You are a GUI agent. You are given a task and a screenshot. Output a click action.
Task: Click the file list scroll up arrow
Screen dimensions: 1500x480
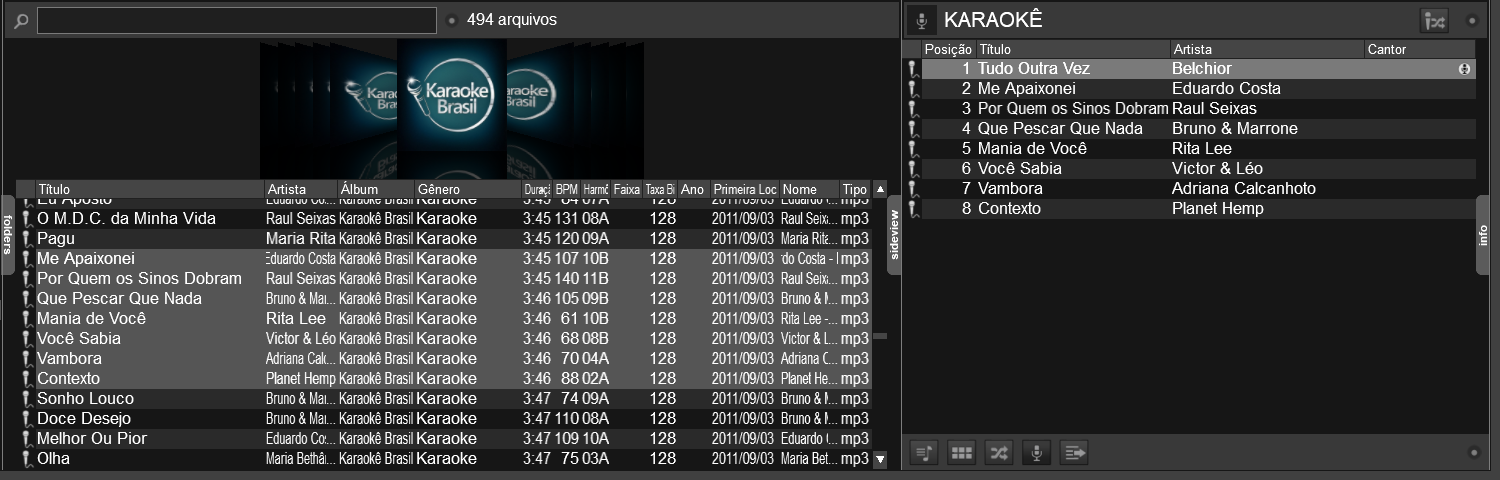[x=880, y=188]
